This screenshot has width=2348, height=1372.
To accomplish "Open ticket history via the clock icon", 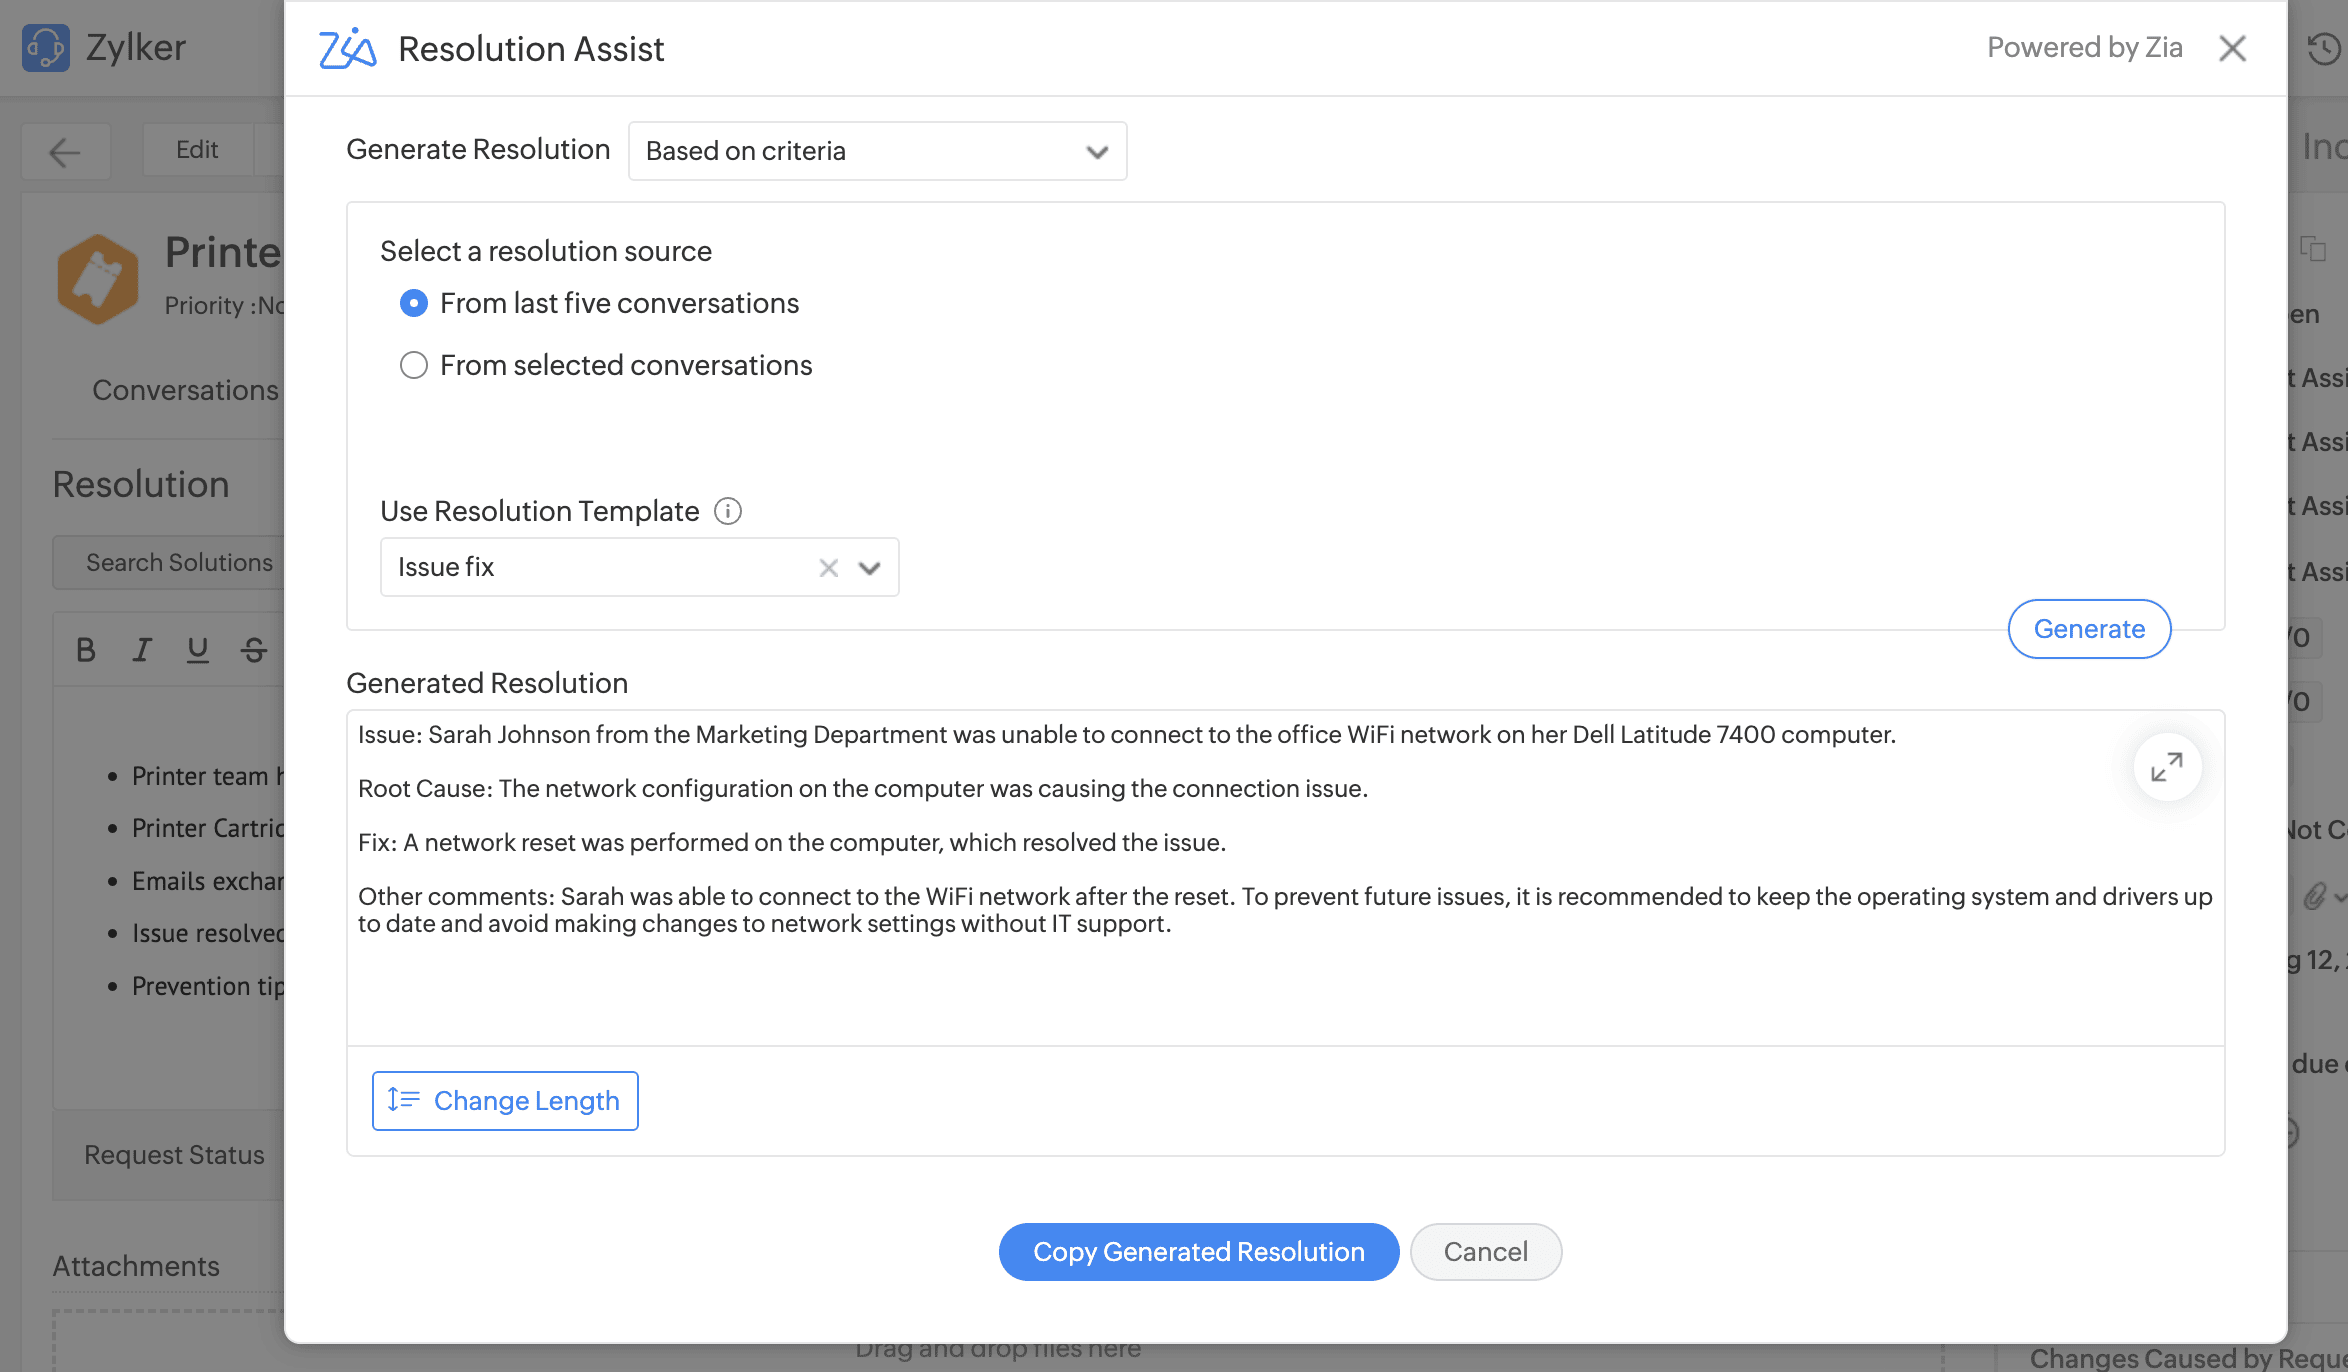I will [2322, 48].
